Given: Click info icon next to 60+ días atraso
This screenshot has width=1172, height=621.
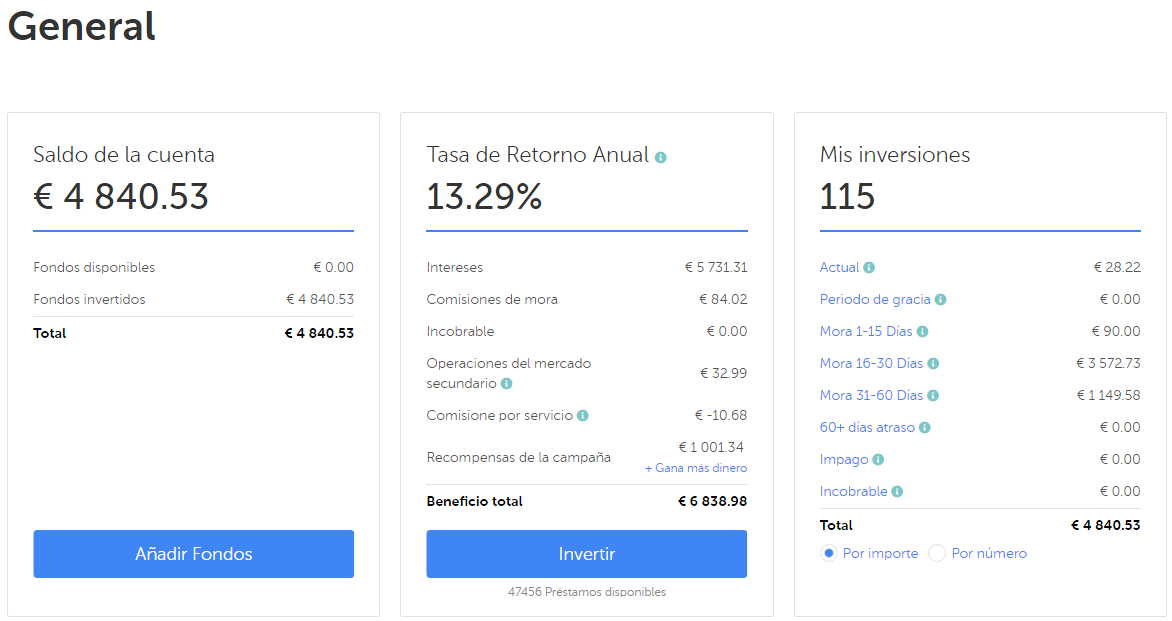Looking at the screenshot, I should tap(925, 428).
